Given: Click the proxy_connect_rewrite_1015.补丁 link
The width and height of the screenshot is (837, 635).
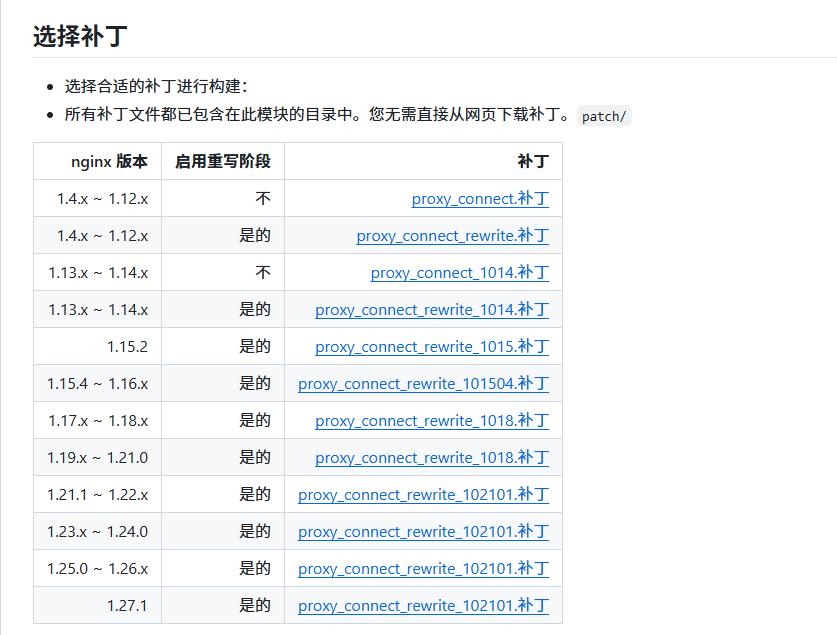Looking at the screenshot, I should tap(432, 347).
